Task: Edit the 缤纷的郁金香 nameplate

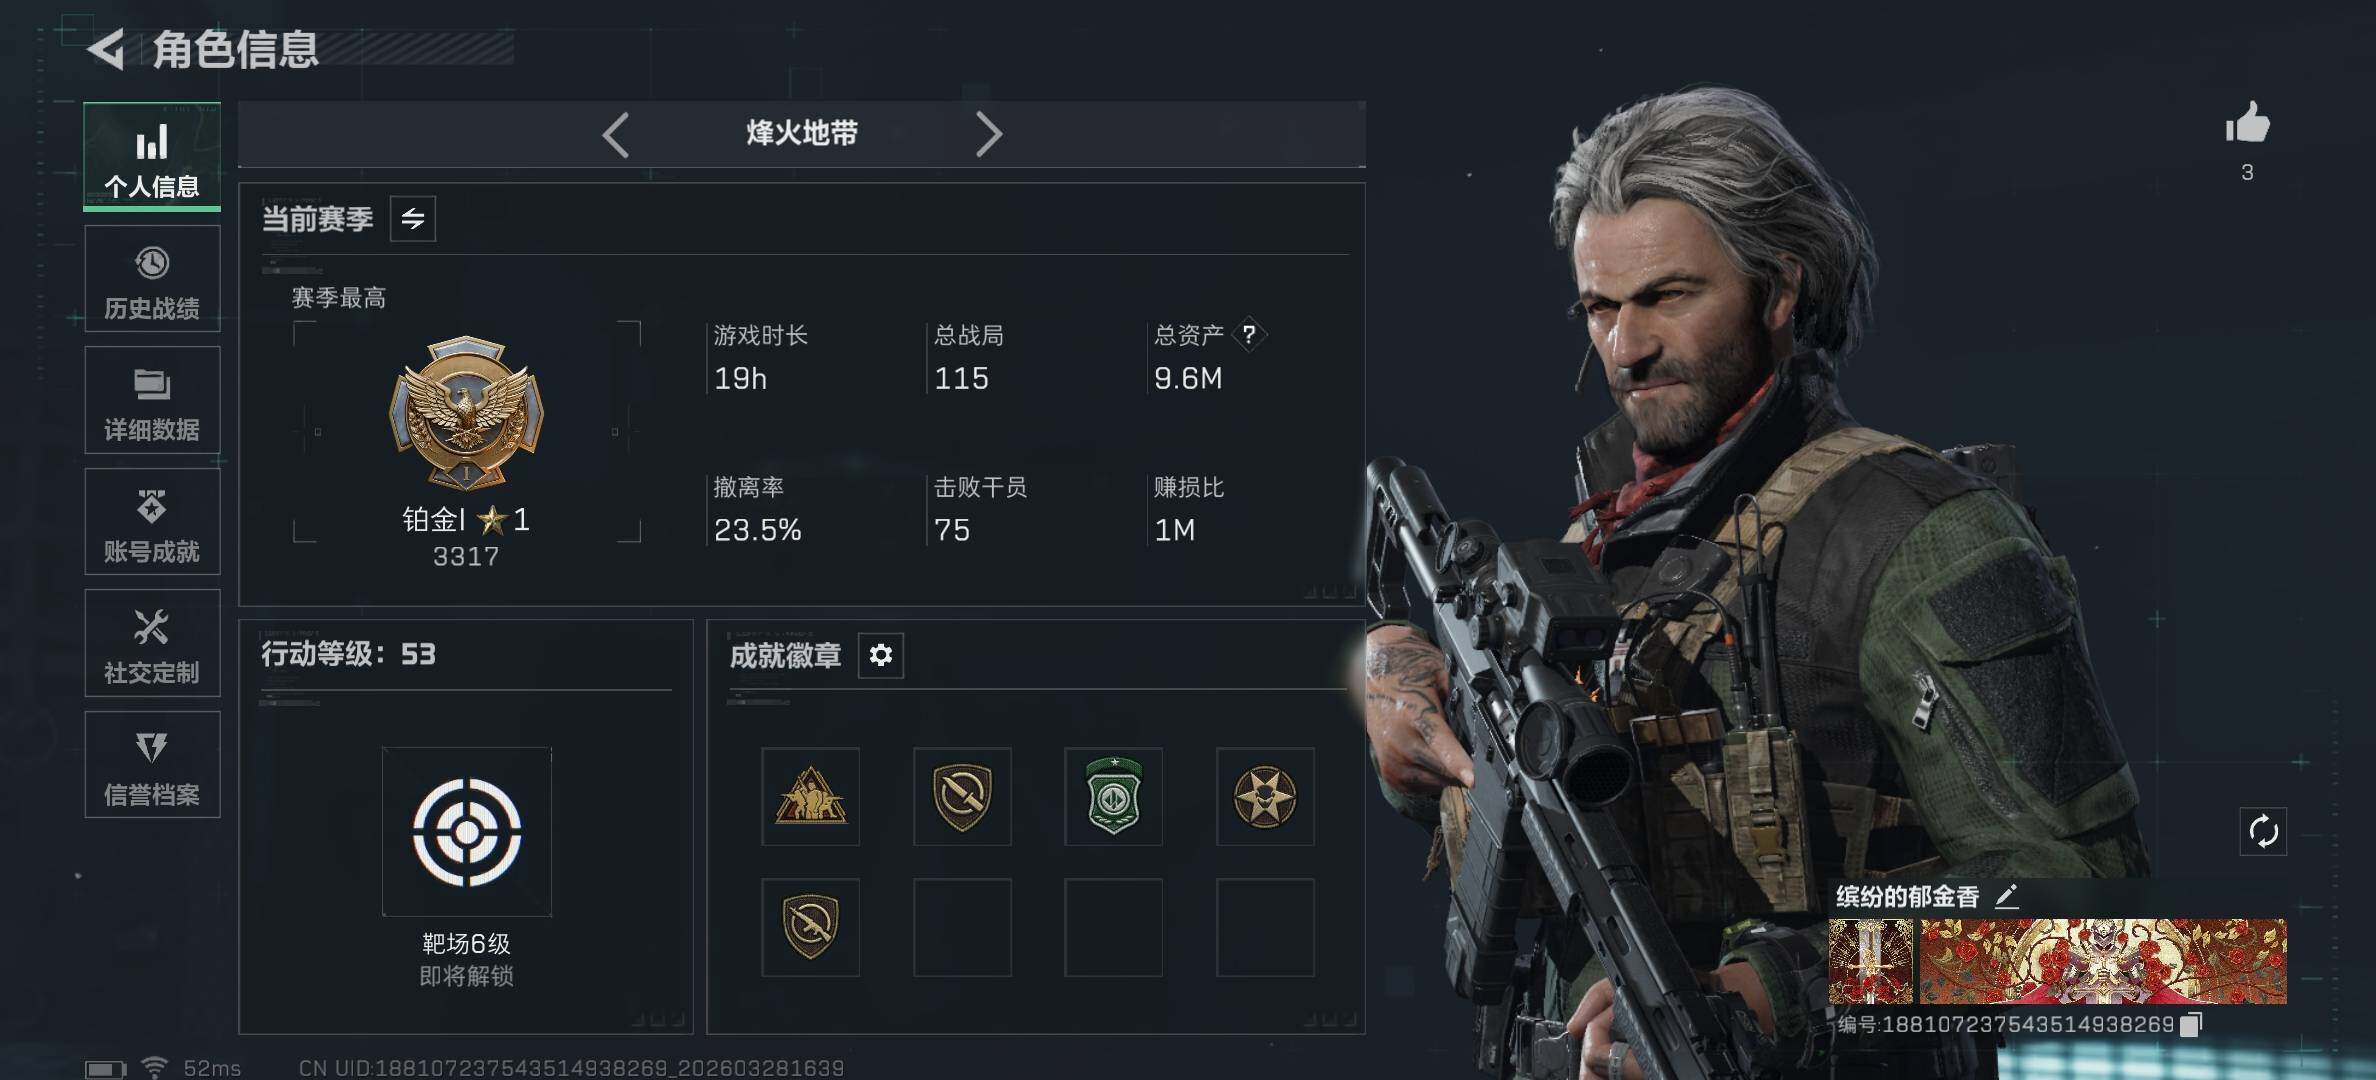Action: click(x=2006, y=896)
